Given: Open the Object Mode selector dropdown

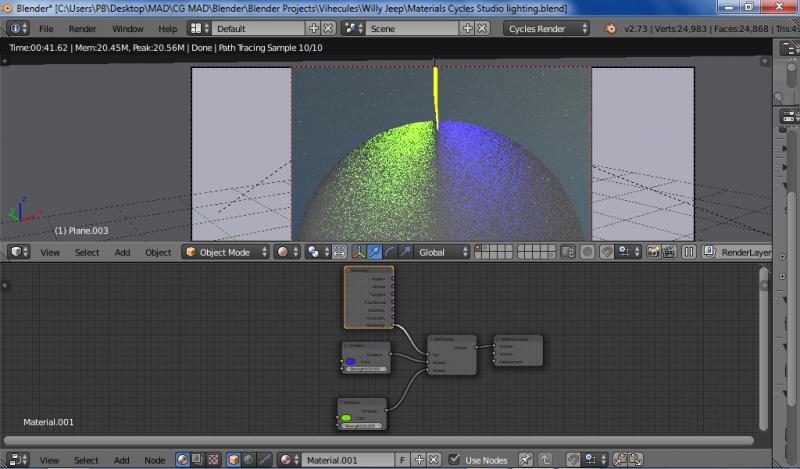Looking at the screenshot, I should [225, 252].
